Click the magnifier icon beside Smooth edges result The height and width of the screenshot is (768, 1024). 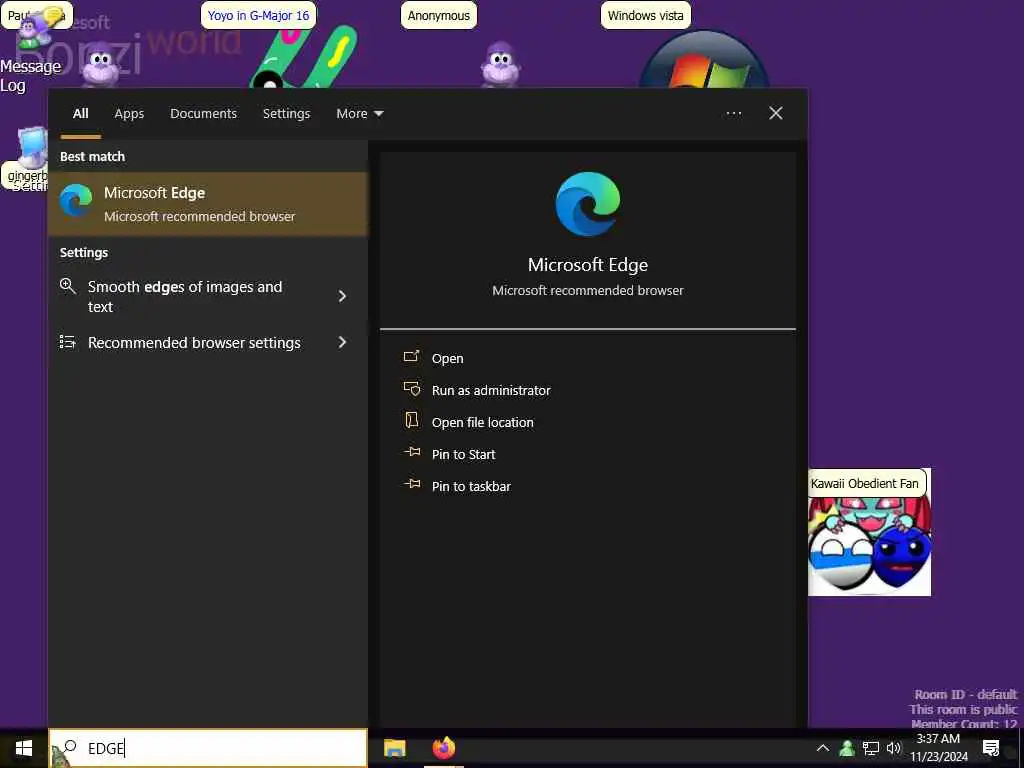tap(68, 286)
